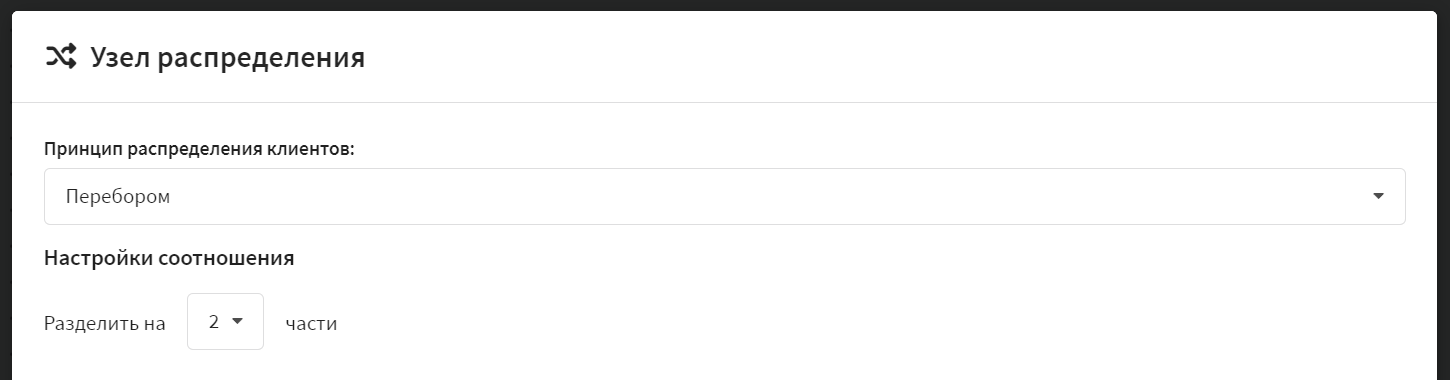Click the crossed-arrows distribution node icon

(60, 57)
